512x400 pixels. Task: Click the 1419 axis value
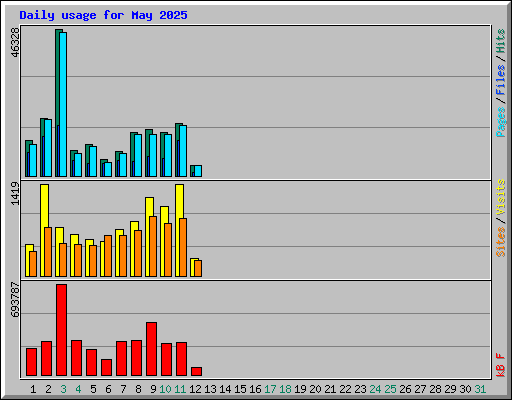[x=15, y=193]
